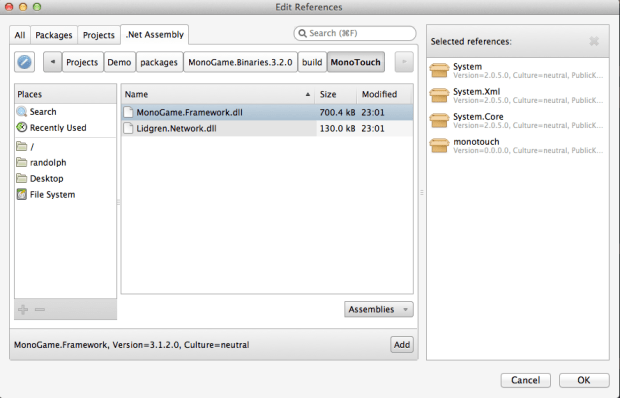
Task: Click the System reference package icon
Action: (x=439, y=71)
